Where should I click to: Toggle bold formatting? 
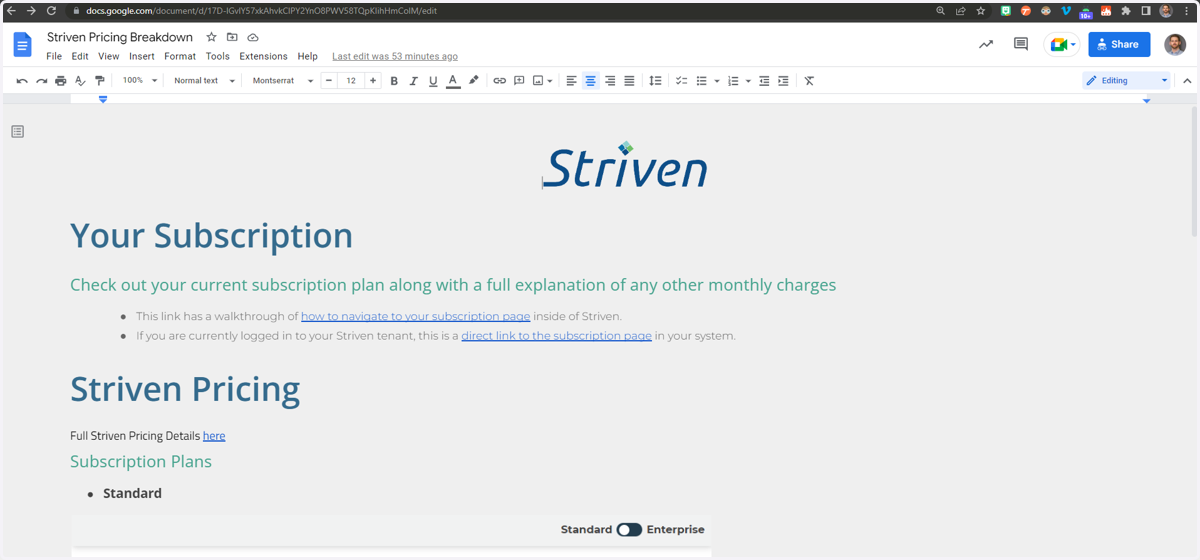tap(394, 81)
